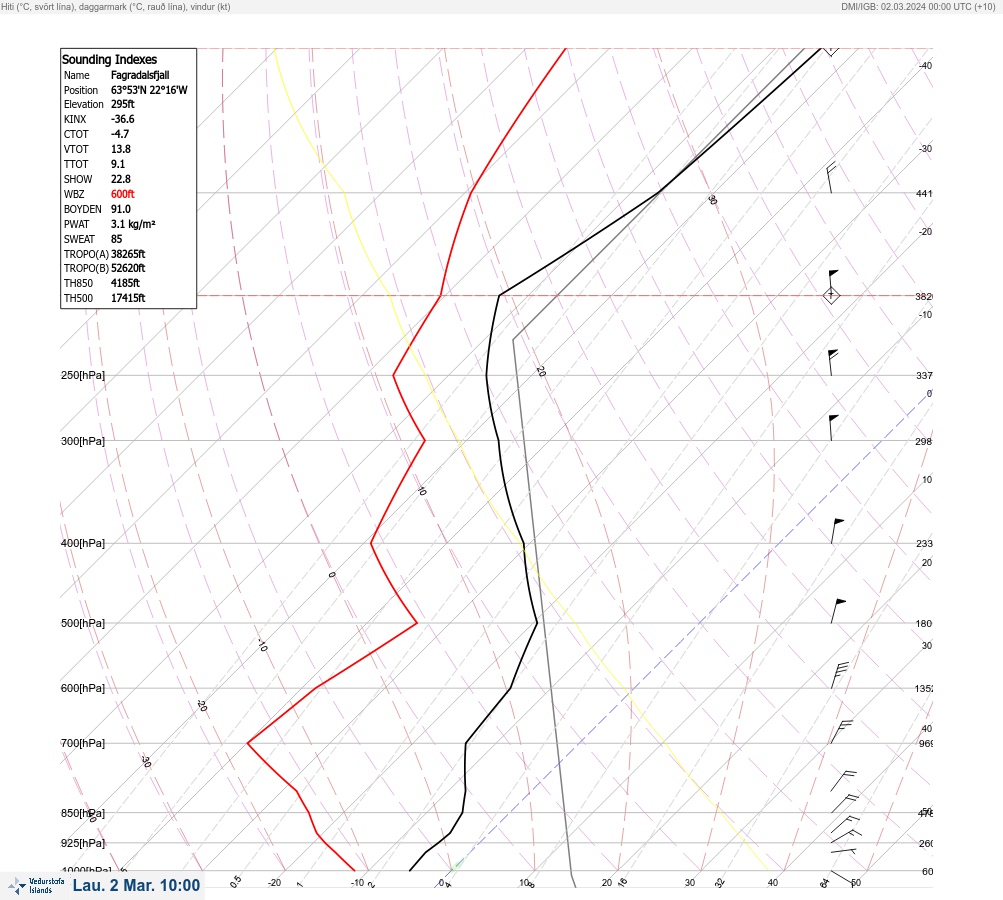Click the PWAT value '3.1 kg/m²'
This screenshot has width=1003, height=900.
click(x=133, y=224)
